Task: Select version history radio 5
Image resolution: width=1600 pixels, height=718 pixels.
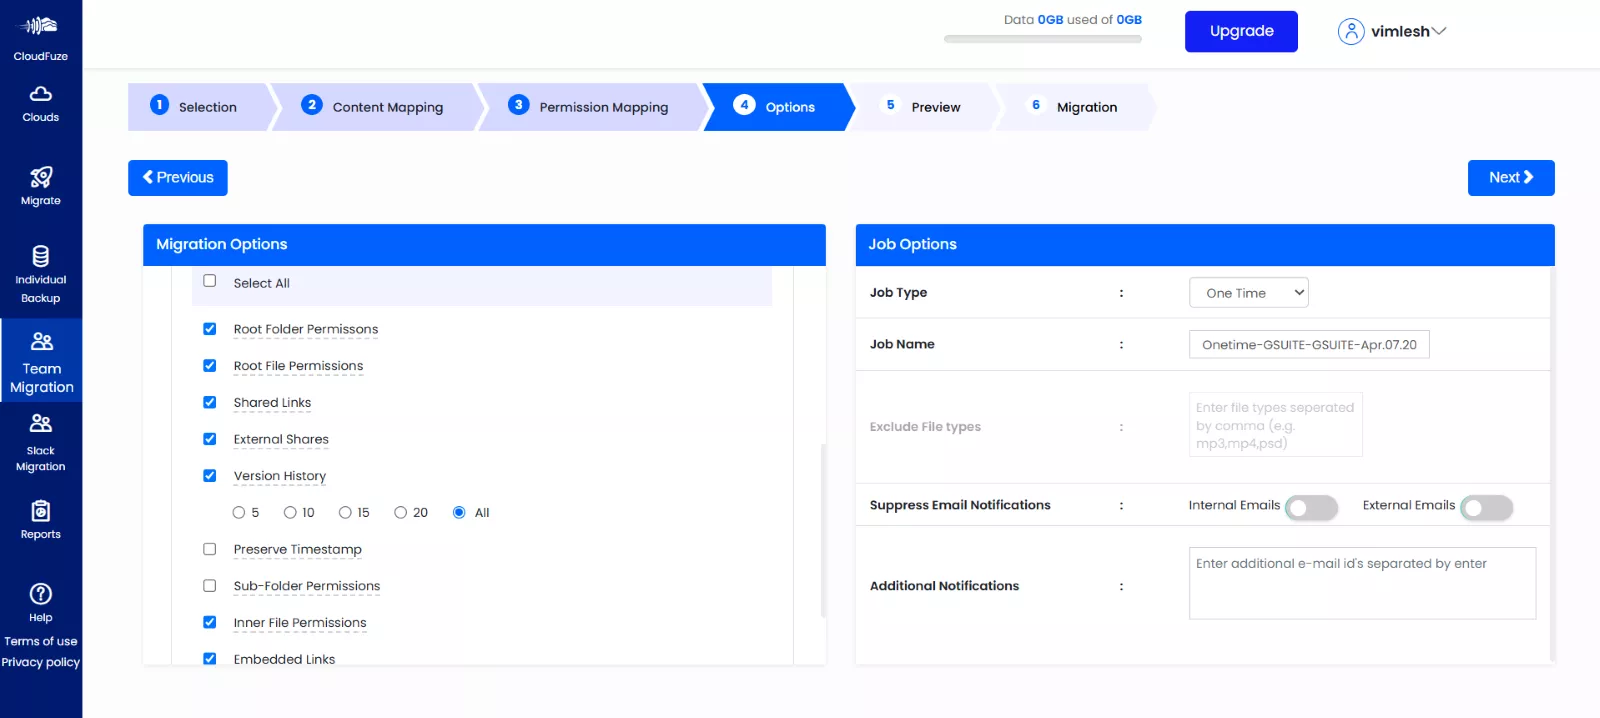Action: [239, 512]
